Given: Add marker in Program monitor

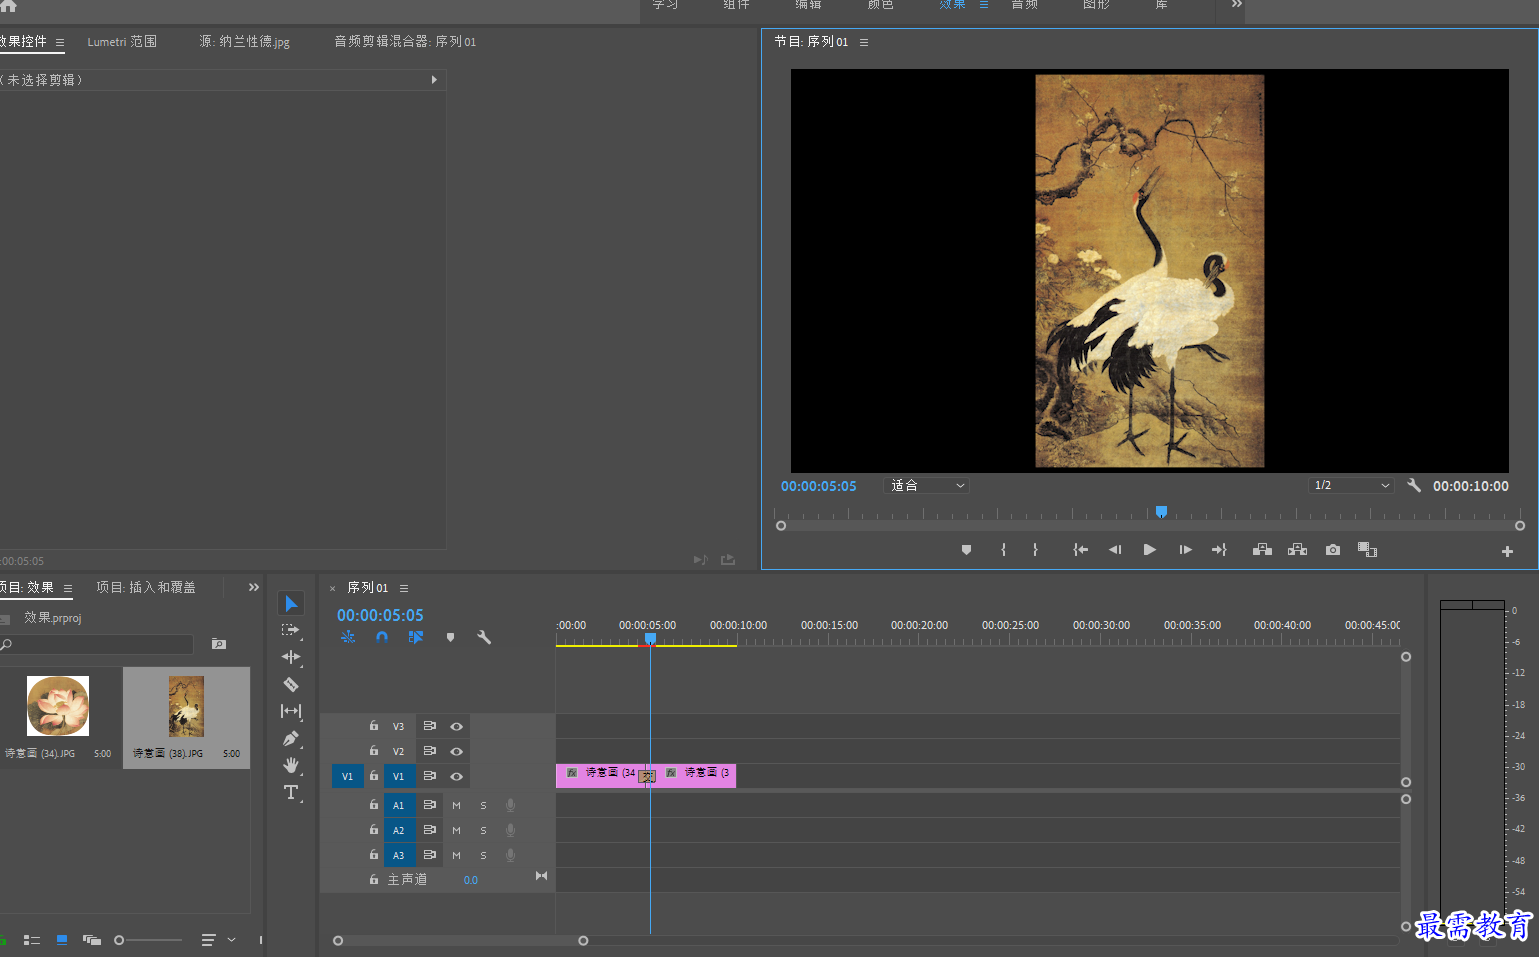Looking at the screenshot, I should tap(966, 550).
